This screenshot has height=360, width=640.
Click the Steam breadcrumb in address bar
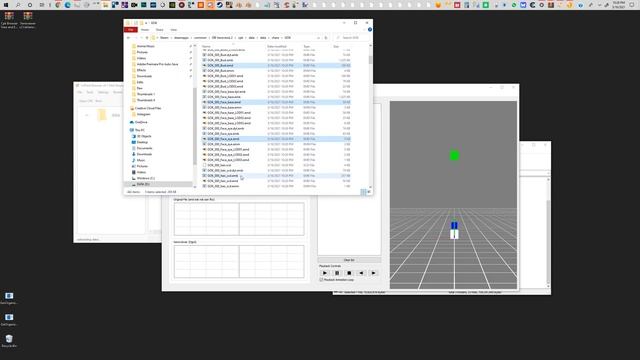tap(164, 38)
